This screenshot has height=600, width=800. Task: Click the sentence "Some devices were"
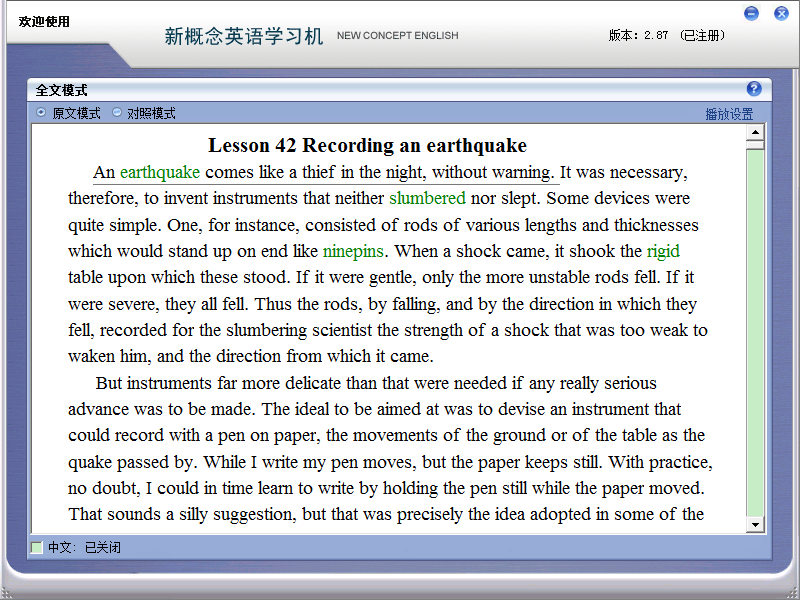tap(618, 198)
